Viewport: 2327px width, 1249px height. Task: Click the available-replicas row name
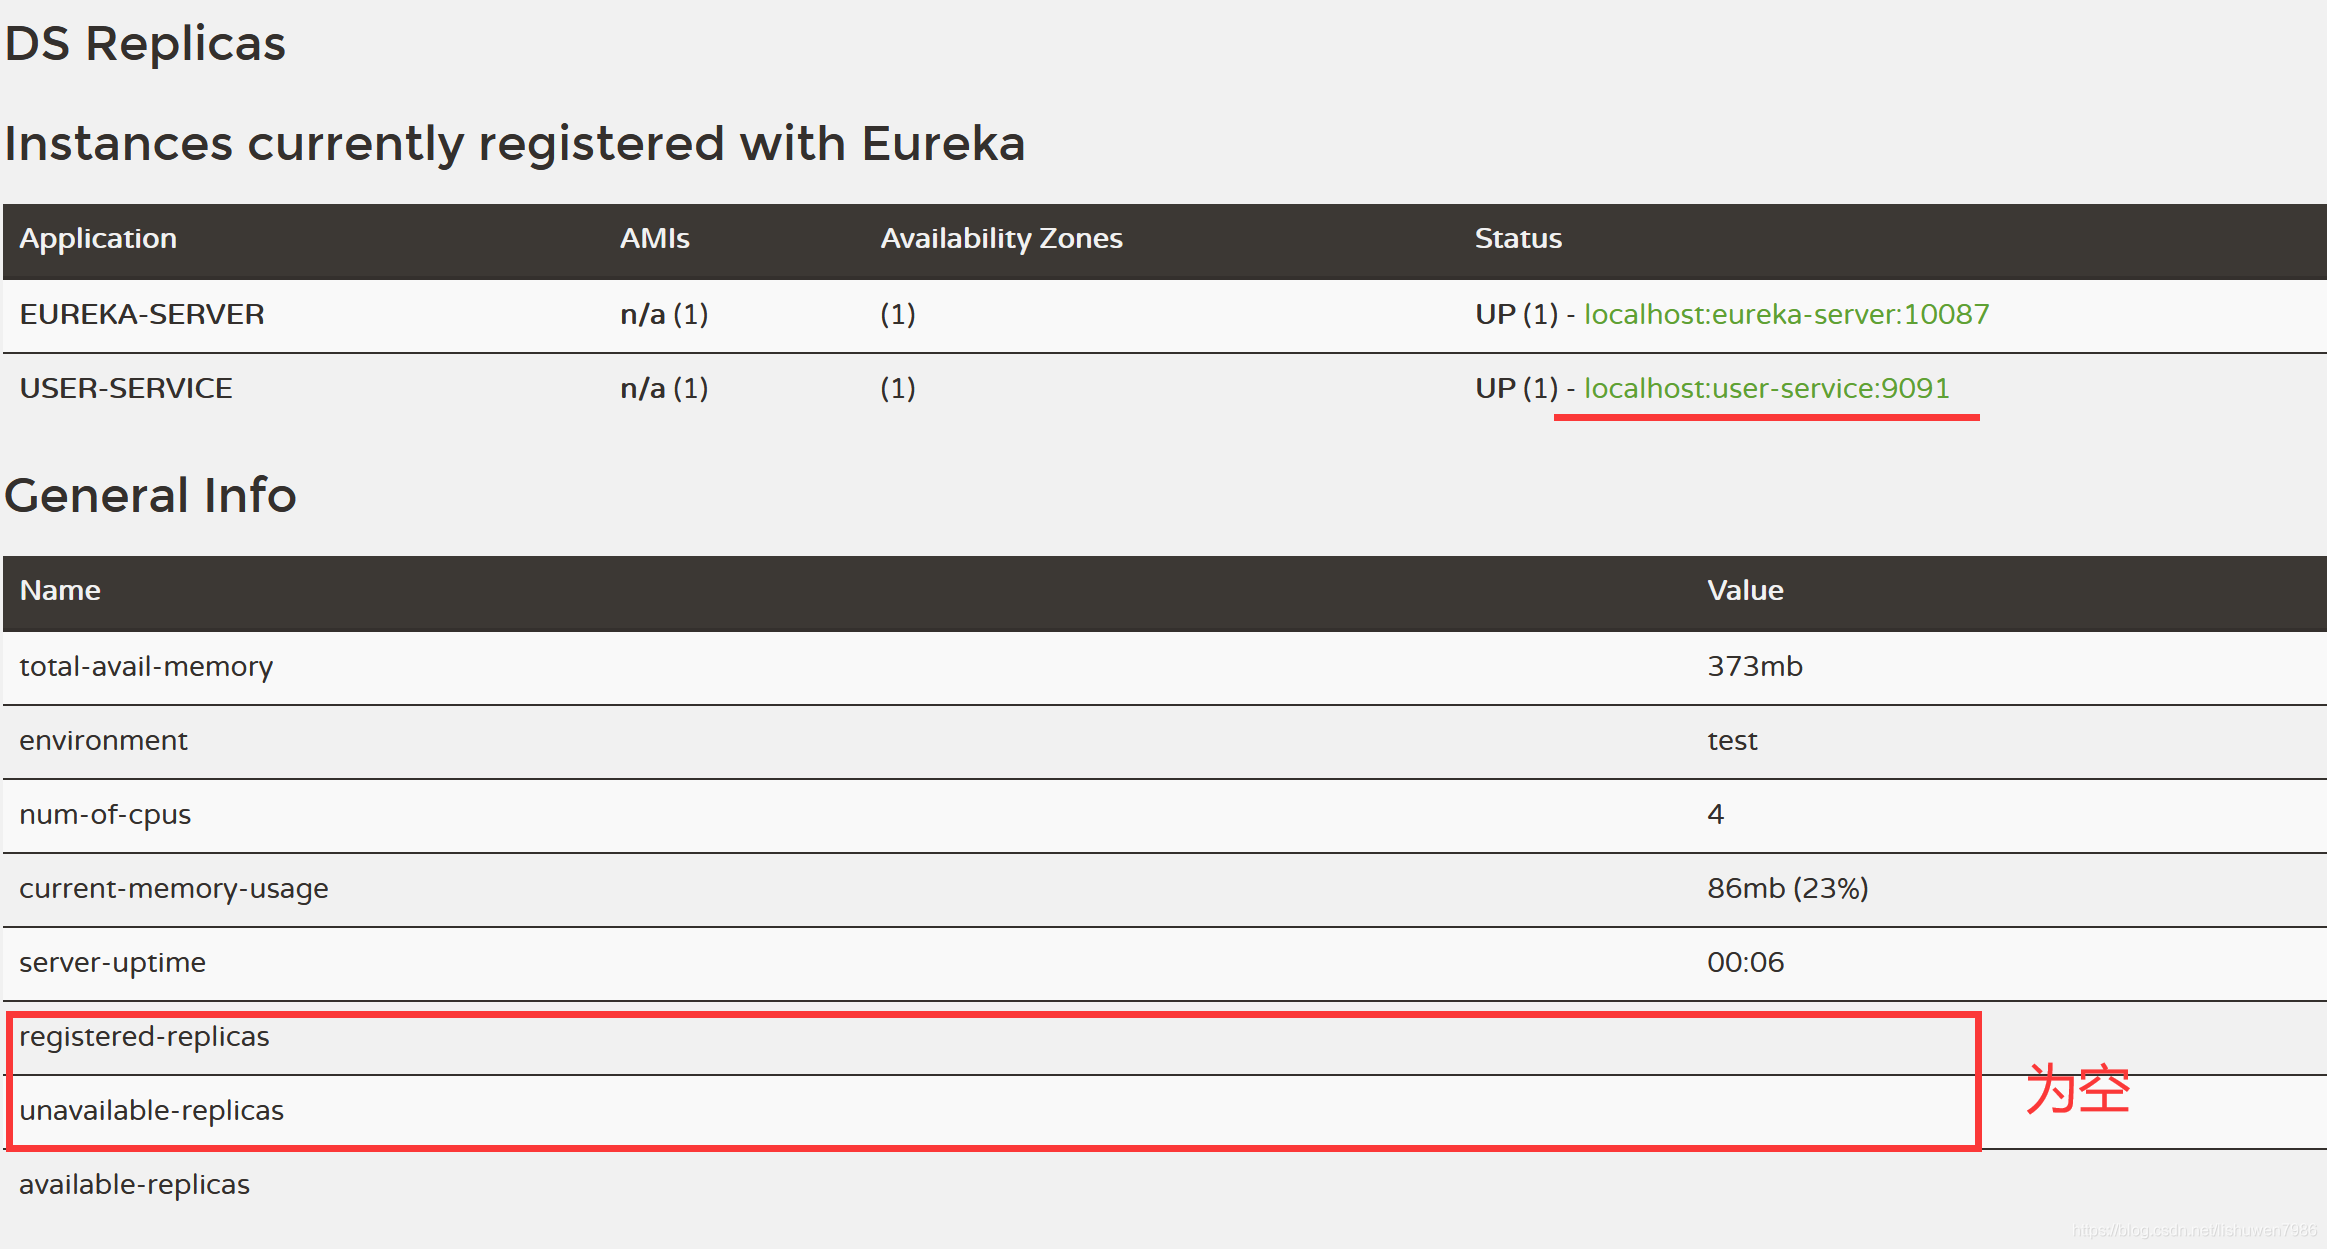pyautogui.click(x=134, y=1184)
